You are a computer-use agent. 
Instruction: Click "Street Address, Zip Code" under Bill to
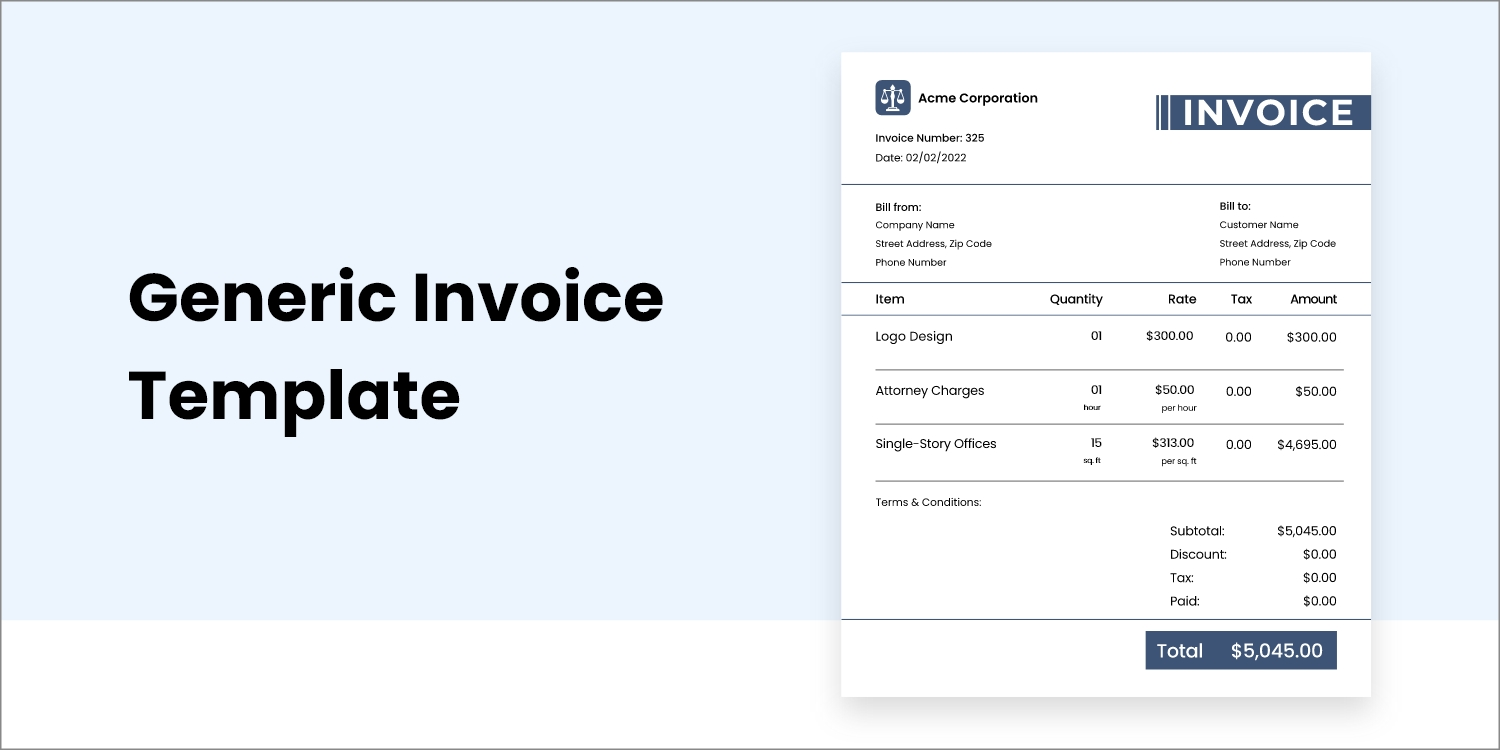[x=1278, y=244]
